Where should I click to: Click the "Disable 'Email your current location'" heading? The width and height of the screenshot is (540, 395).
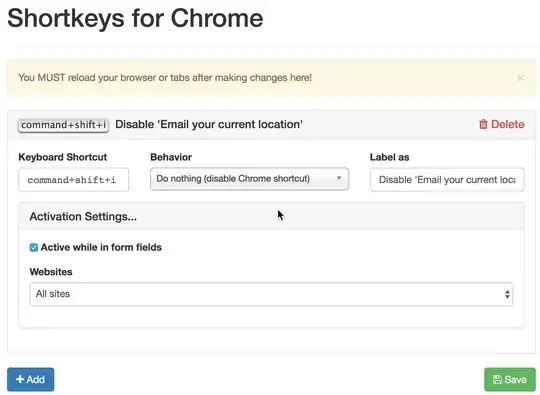pyautogui.click(x=209, y=124)
